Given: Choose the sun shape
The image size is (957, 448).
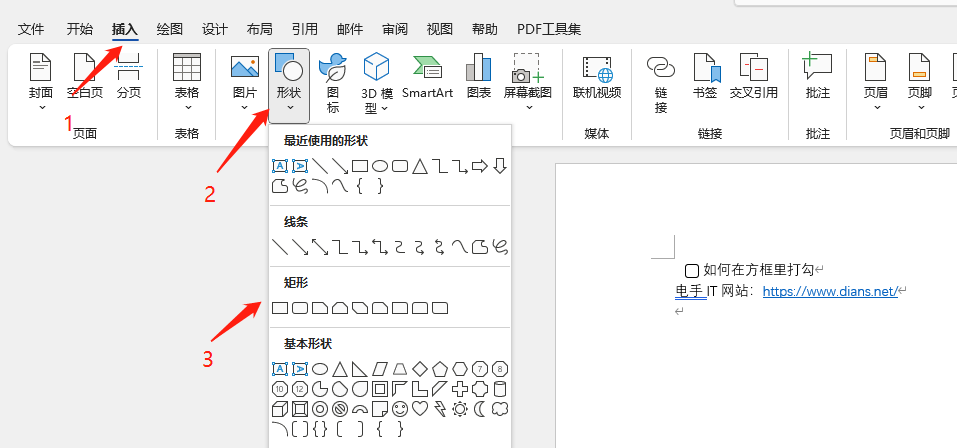Looking at the screenshot, I should pyautogui.click(x=460, y=409).
